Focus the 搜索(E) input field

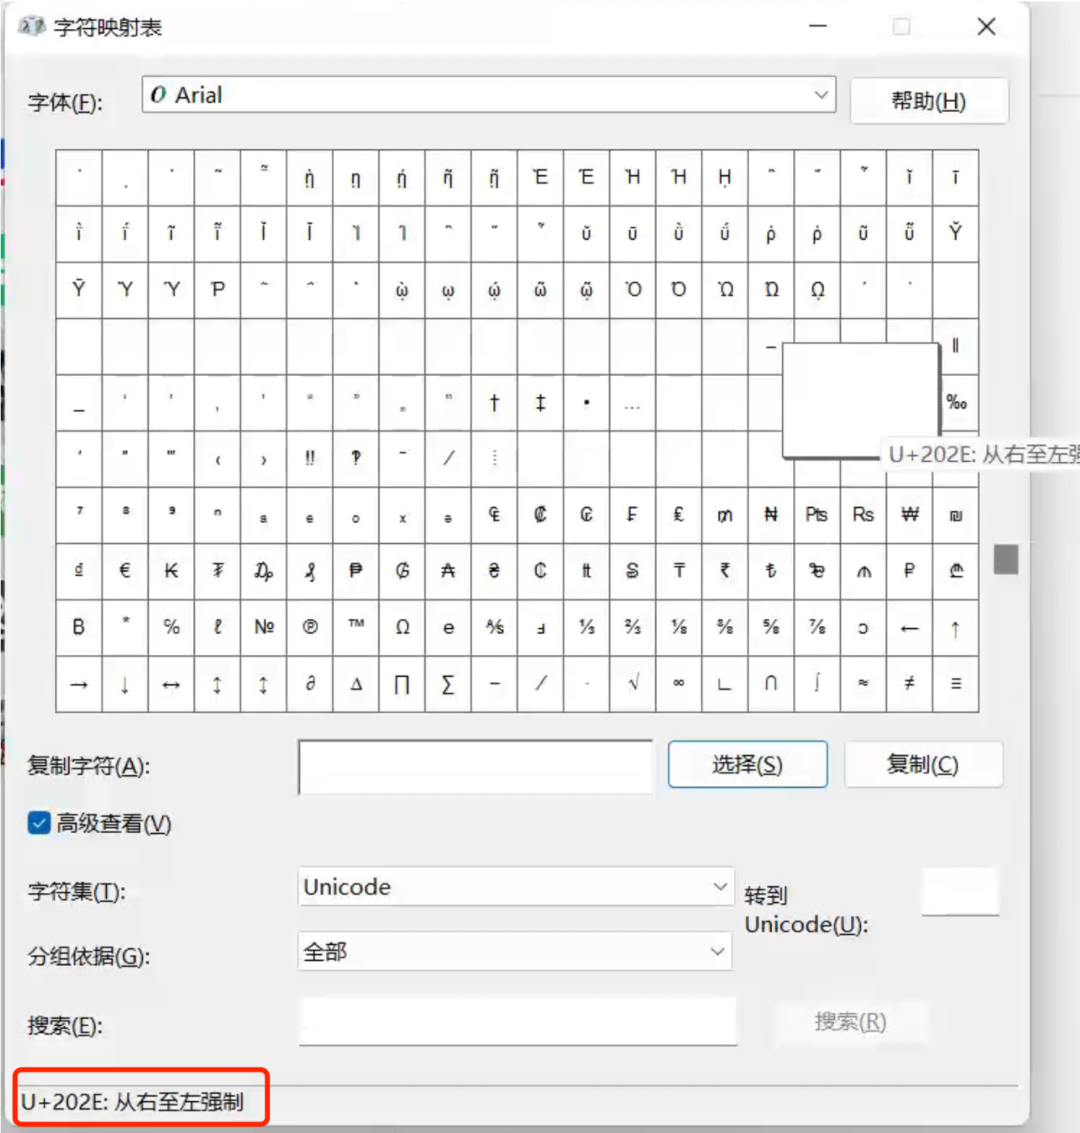(x=517, y=1022)
